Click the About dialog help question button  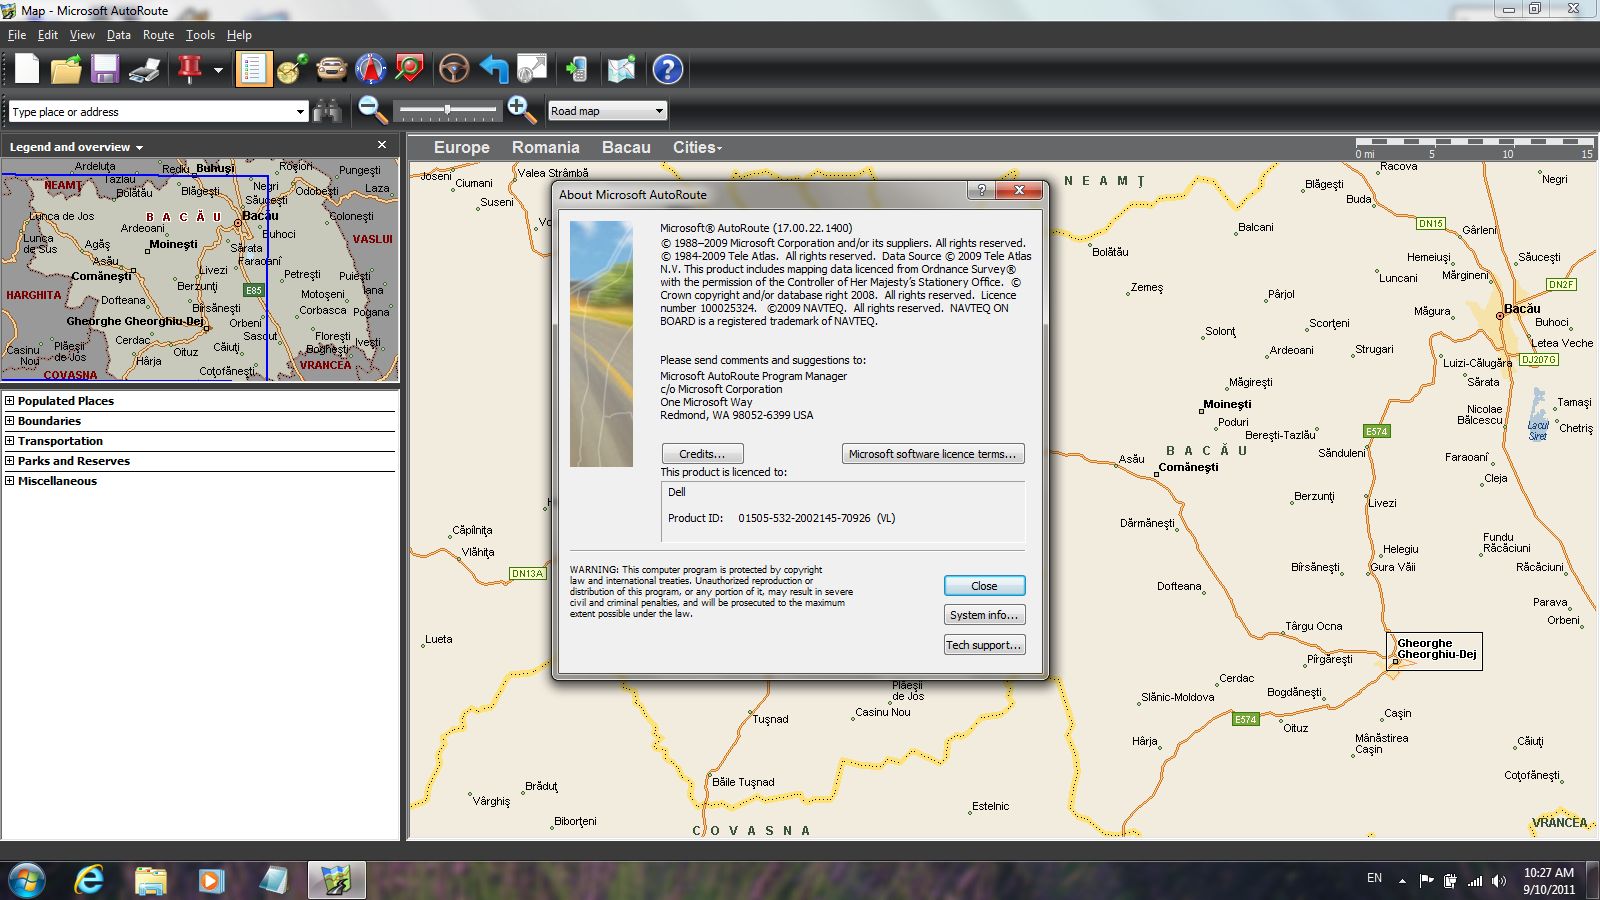tap(980, 190)
